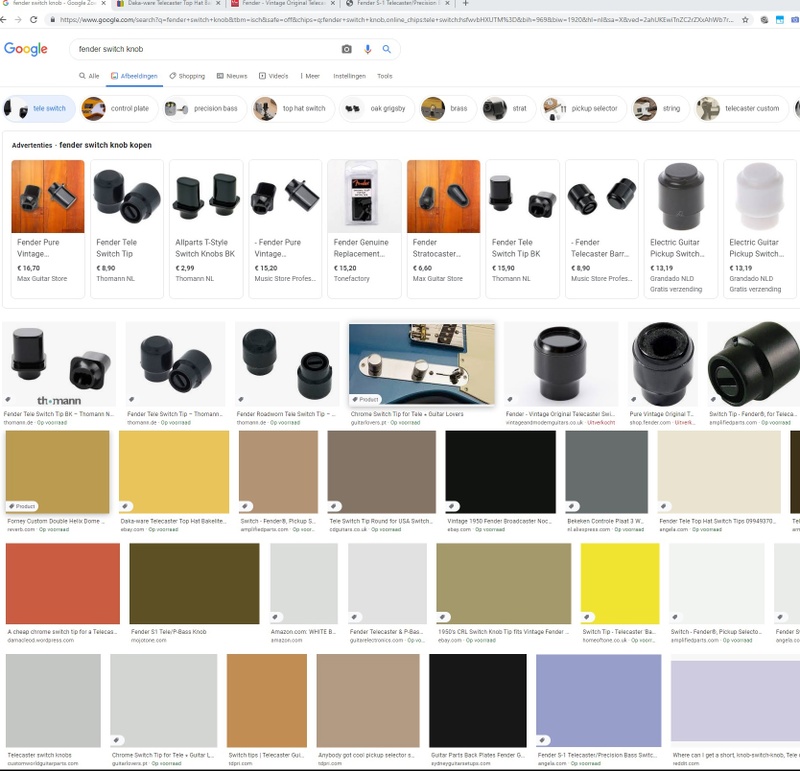Expand the Meer menu
This screenshot has height=771, width=800.
tap(310, 76)
